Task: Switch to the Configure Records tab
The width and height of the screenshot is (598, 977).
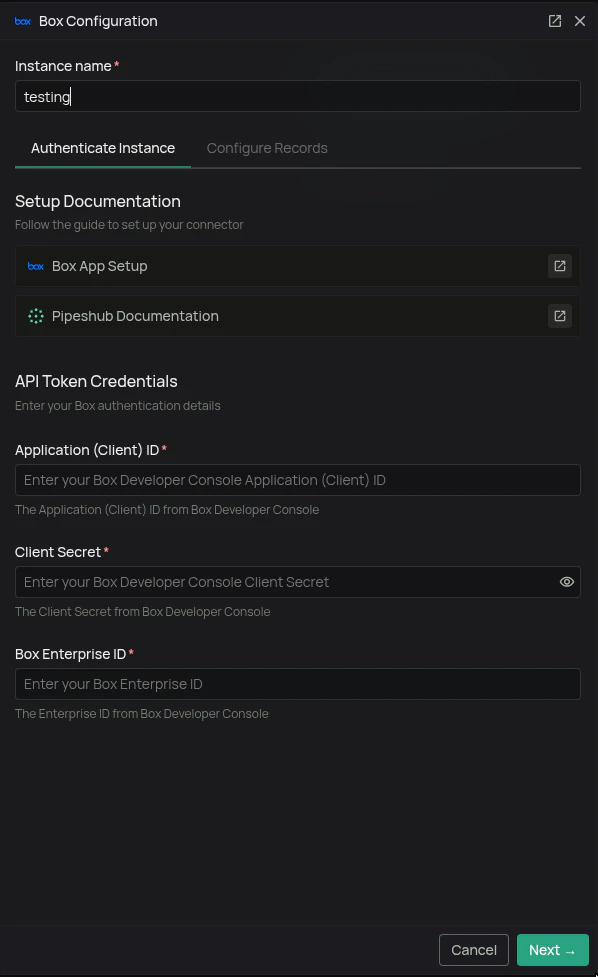Action: pos(267,148)
